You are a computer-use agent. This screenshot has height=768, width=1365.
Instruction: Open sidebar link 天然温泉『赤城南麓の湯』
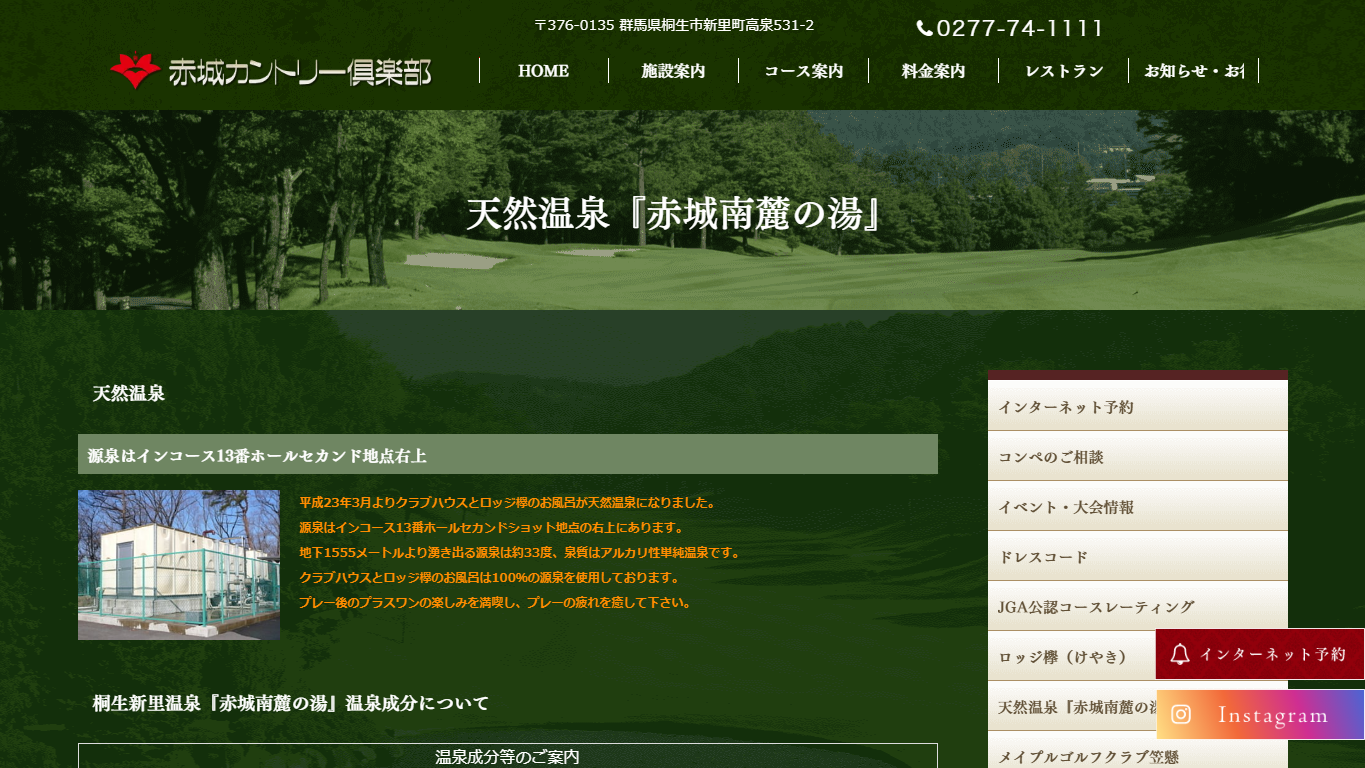click(1071, 706)
